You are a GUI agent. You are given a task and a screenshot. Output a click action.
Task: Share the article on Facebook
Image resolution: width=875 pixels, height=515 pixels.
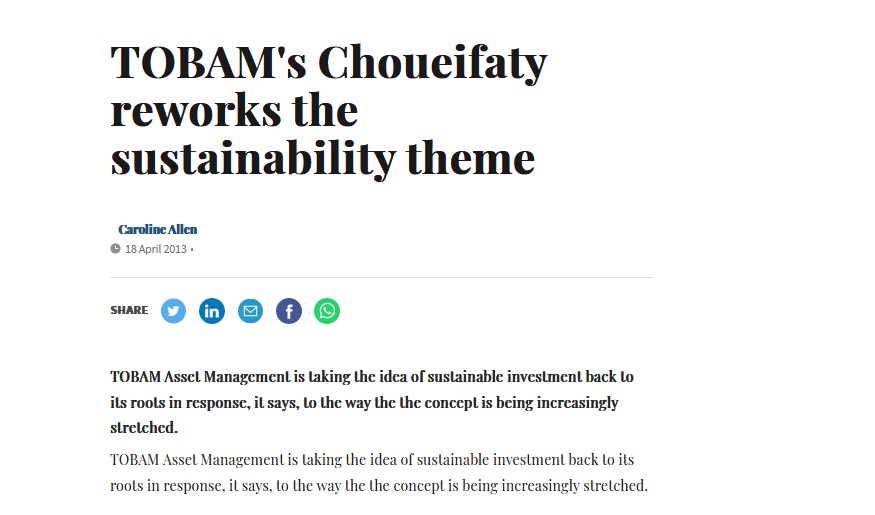click(x=288, y=311)
